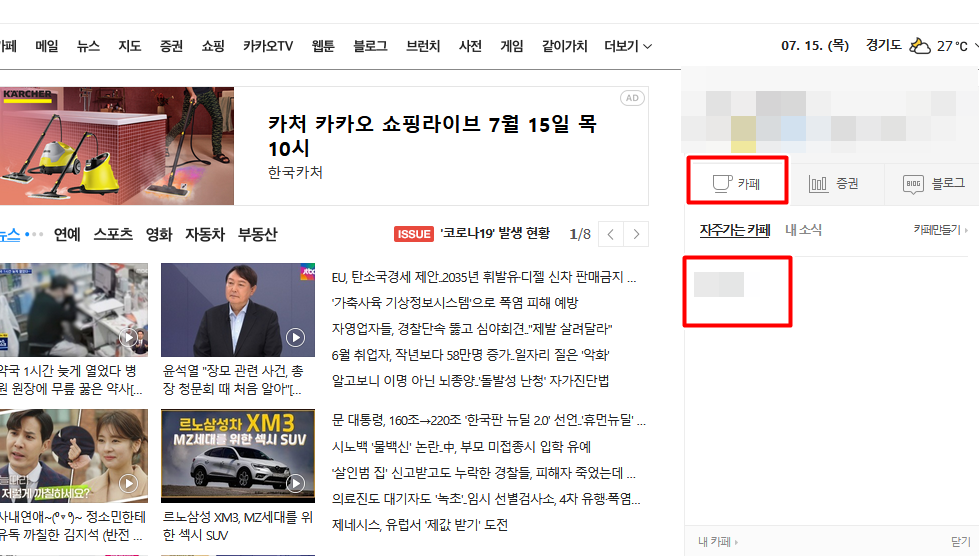The height and width of the screenshot is (556, 979).
Task: Play the 르노삼성 XM3 video
Action: coord(295,483)
